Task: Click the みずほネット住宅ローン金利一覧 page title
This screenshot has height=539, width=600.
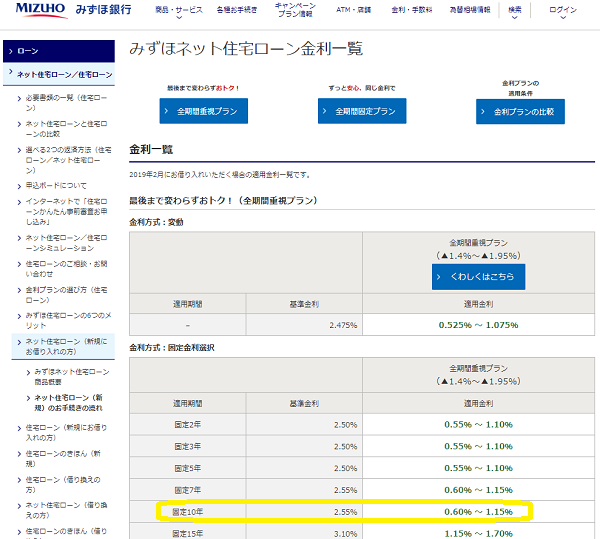Action: point(246,49)
